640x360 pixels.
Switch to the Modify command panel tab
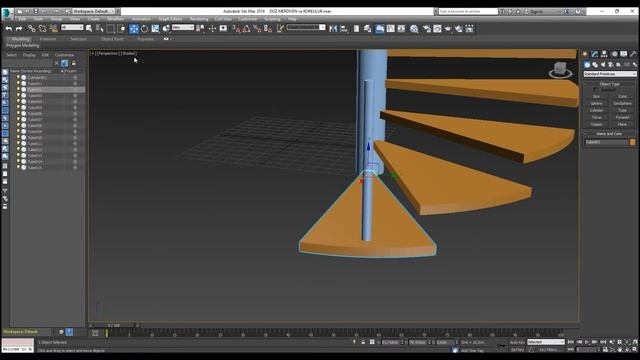[595, 54]
